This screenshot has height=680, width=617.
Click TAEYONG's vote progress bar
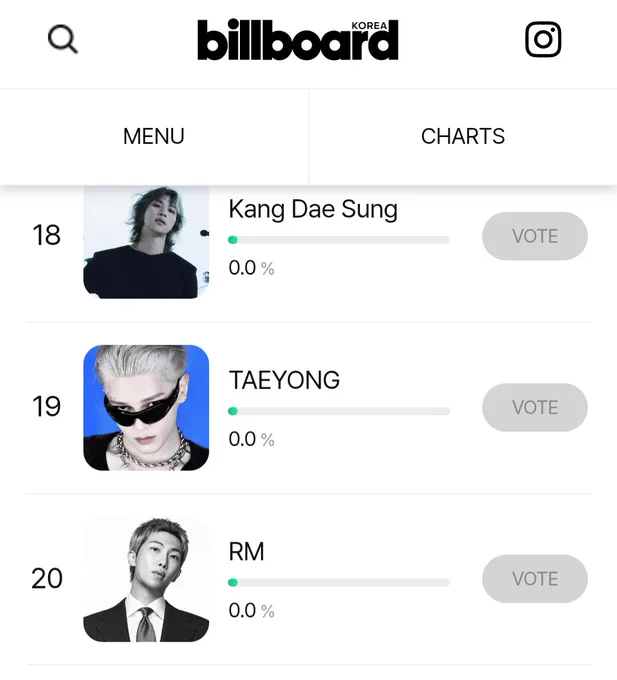(x=339, y=411)
